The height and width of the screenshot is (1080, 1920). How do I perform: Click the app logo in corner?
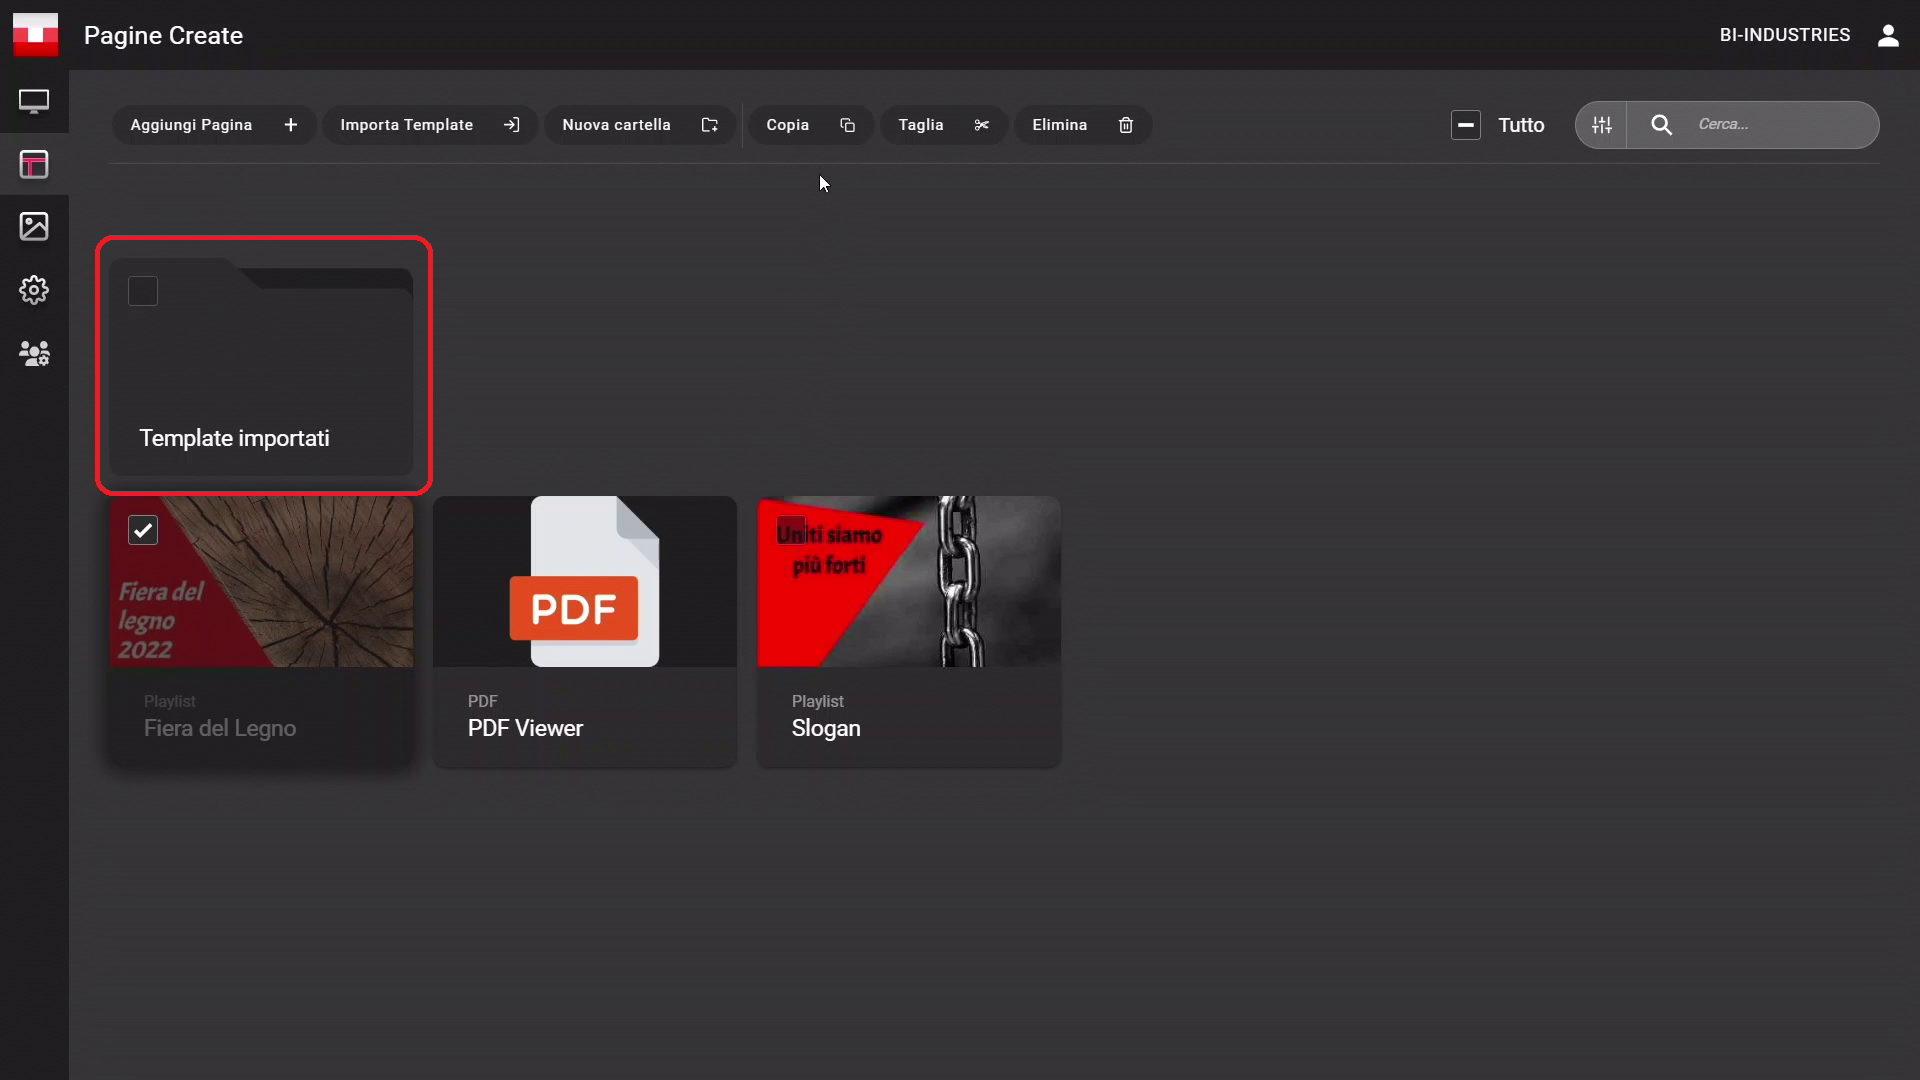pos(35,35)
